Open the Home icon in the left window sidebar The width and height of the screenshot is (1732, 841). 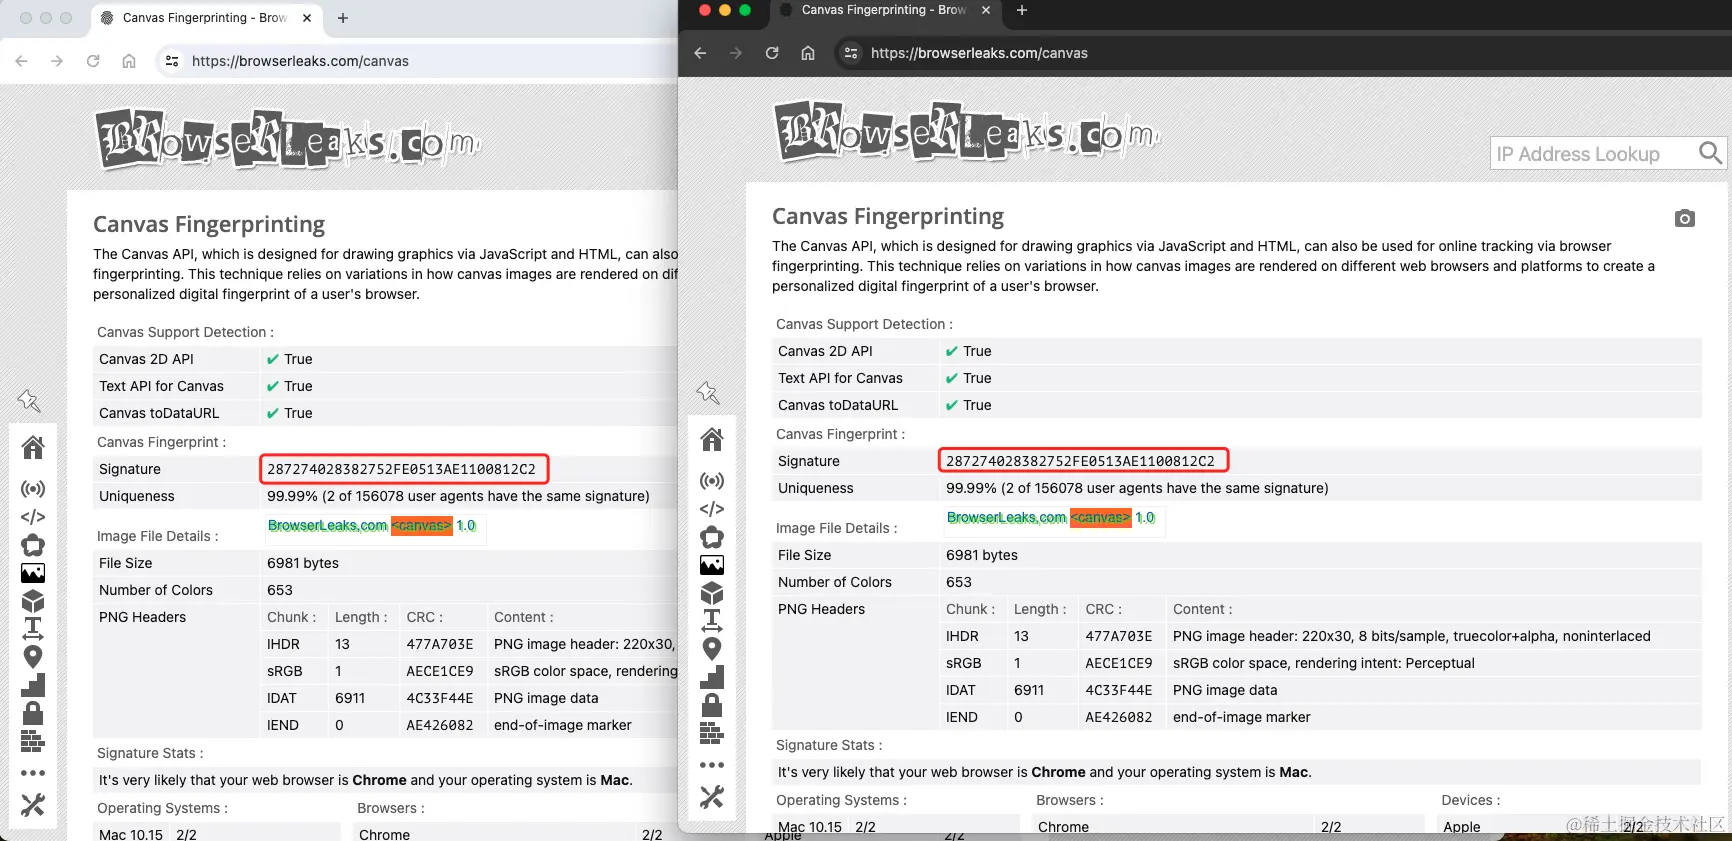pos(33,447)
